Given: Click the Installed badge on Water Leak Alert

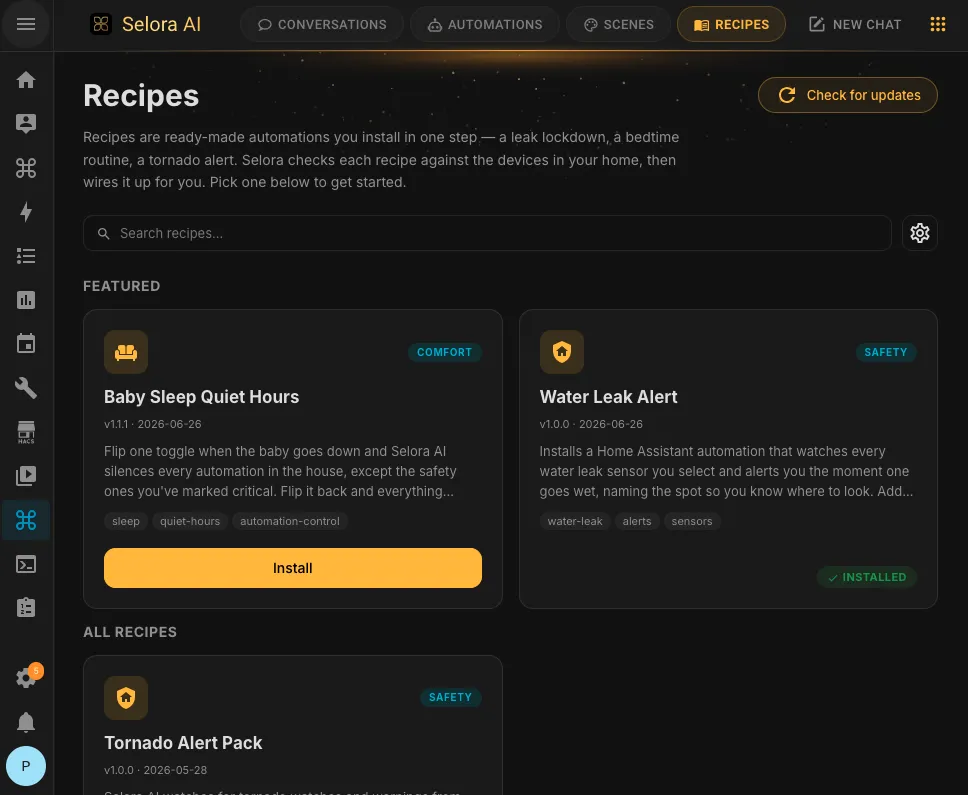Looking at the screenshot, I should (x=867, y=577).
